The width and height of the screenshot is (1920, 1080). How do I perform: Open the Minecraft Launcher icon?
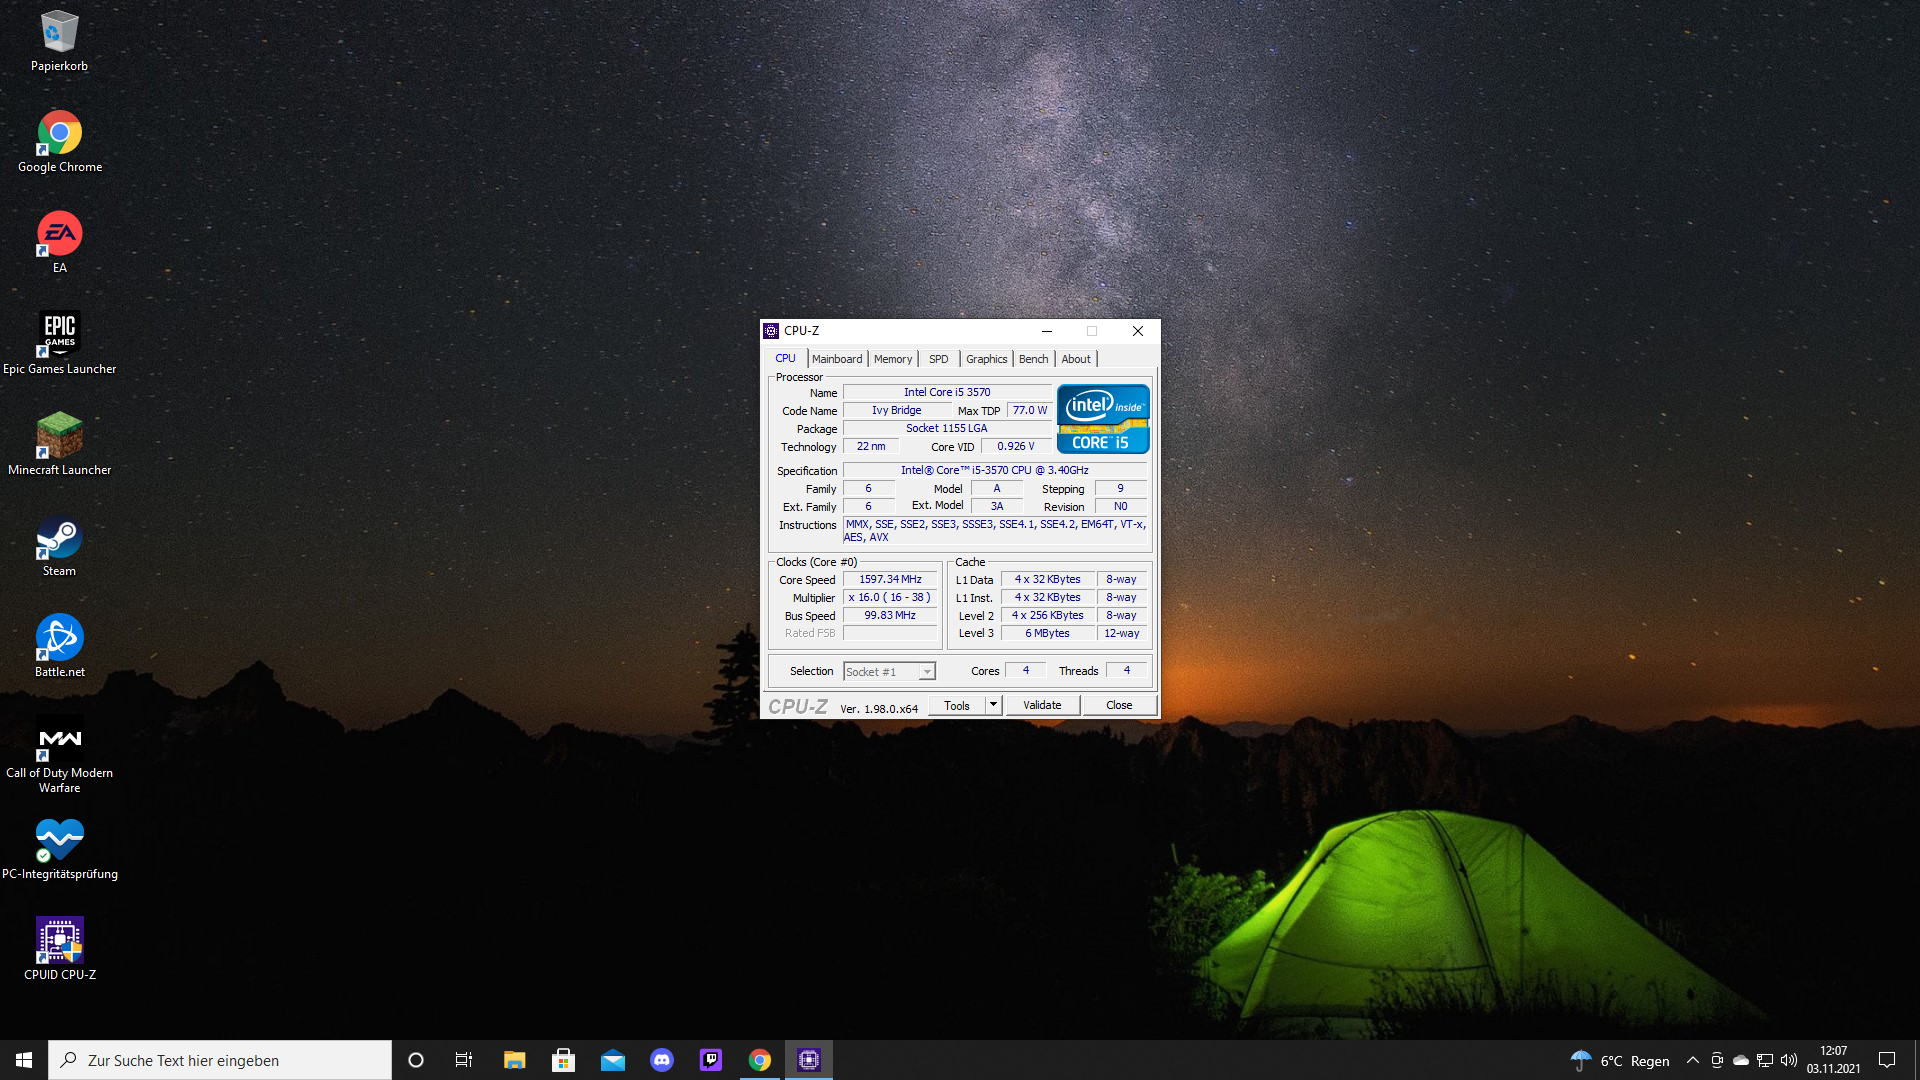click(x=59, y=436)
